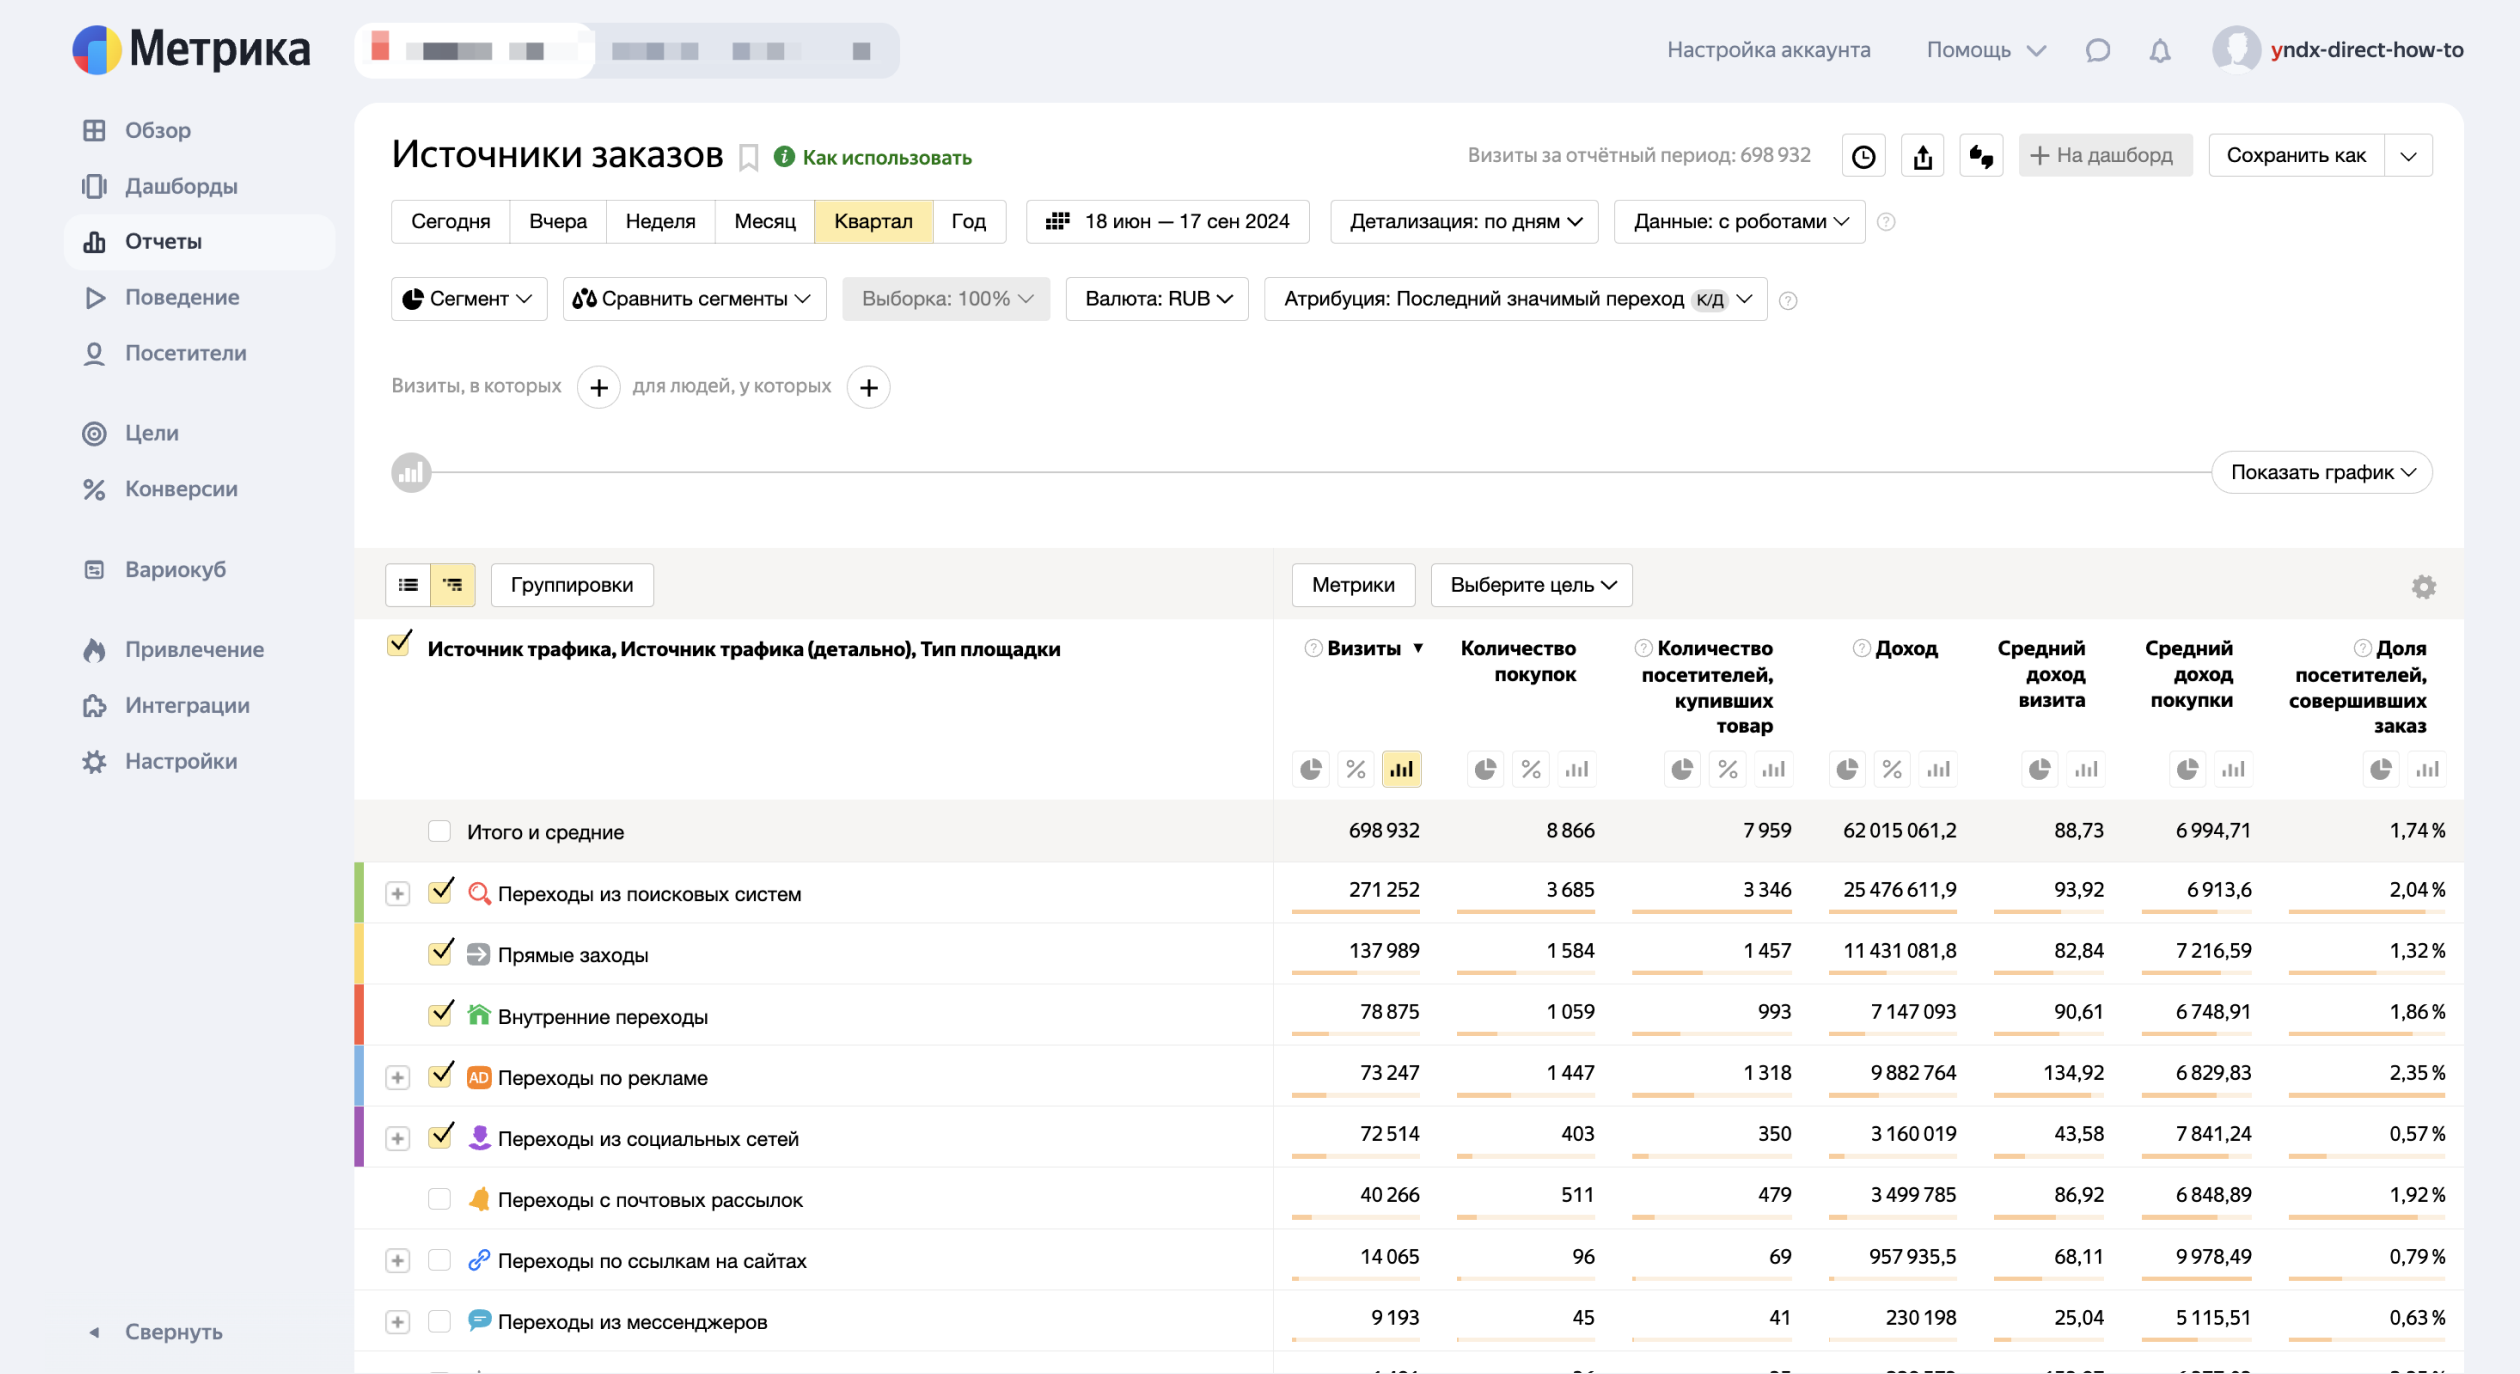The width and height of the screenshot is (2520, 1374).
Task: Uncheck Прямые заходы row checkbox
Action: coord(440,954)
